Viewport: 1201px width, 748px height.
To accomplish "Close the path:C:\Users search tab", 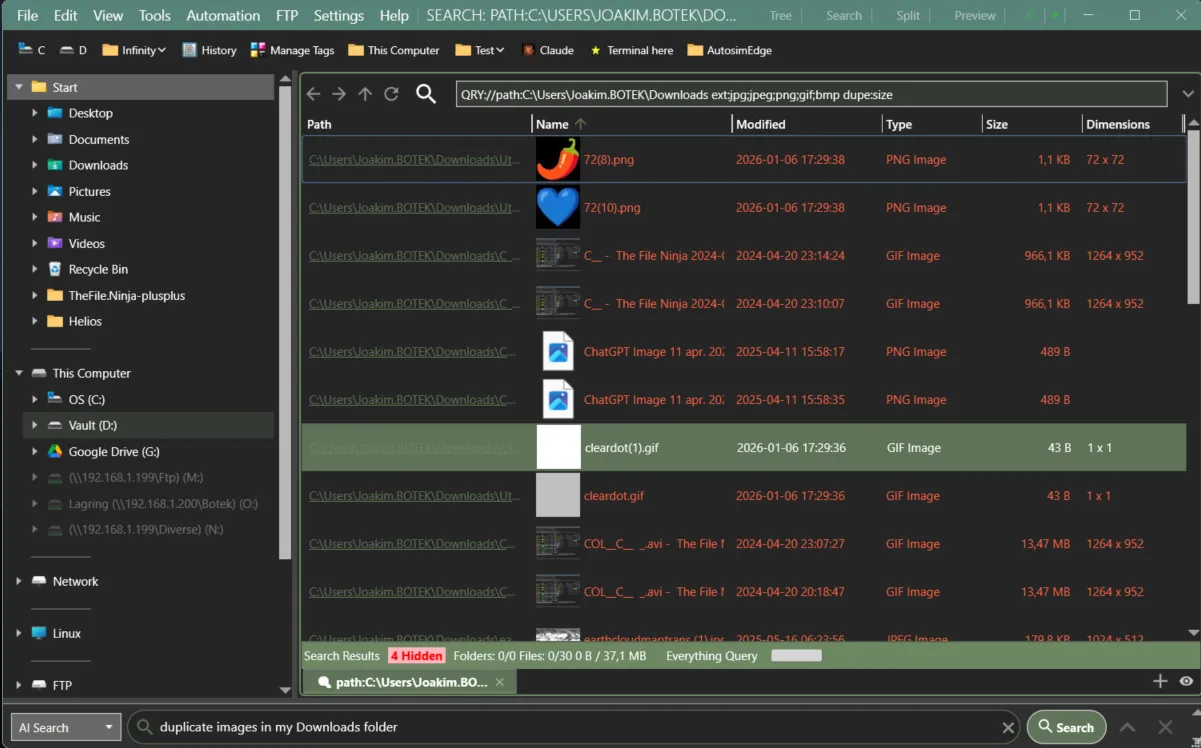I will tap(501, 682).
